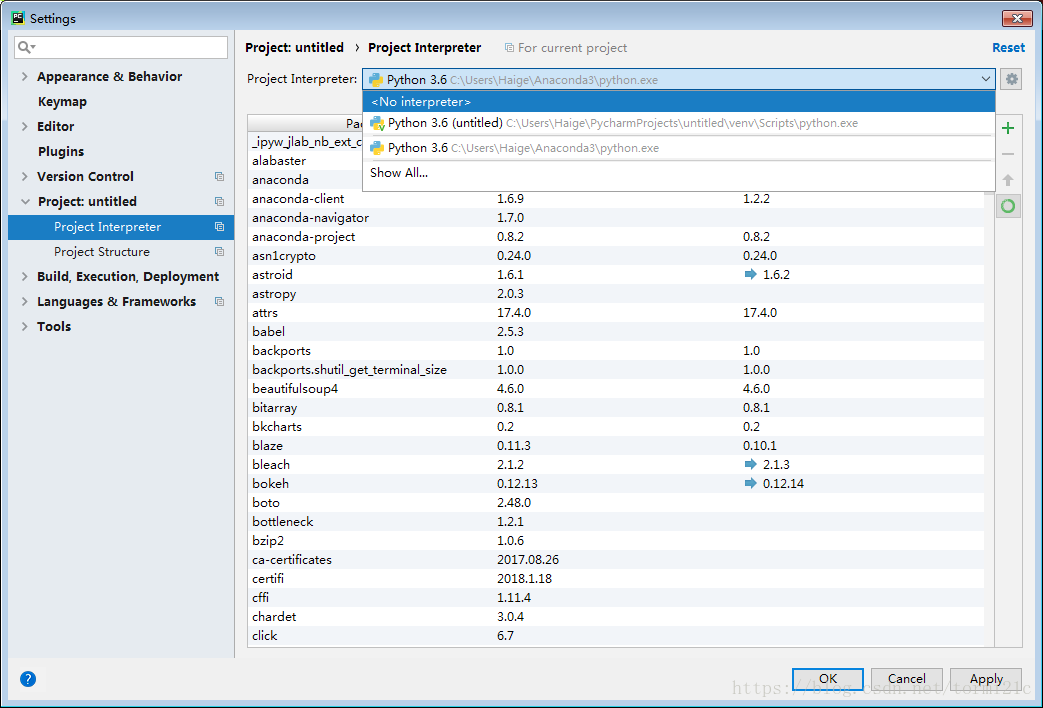
Task: Click the update arrow icon for astroid
Action: point(750,274)
